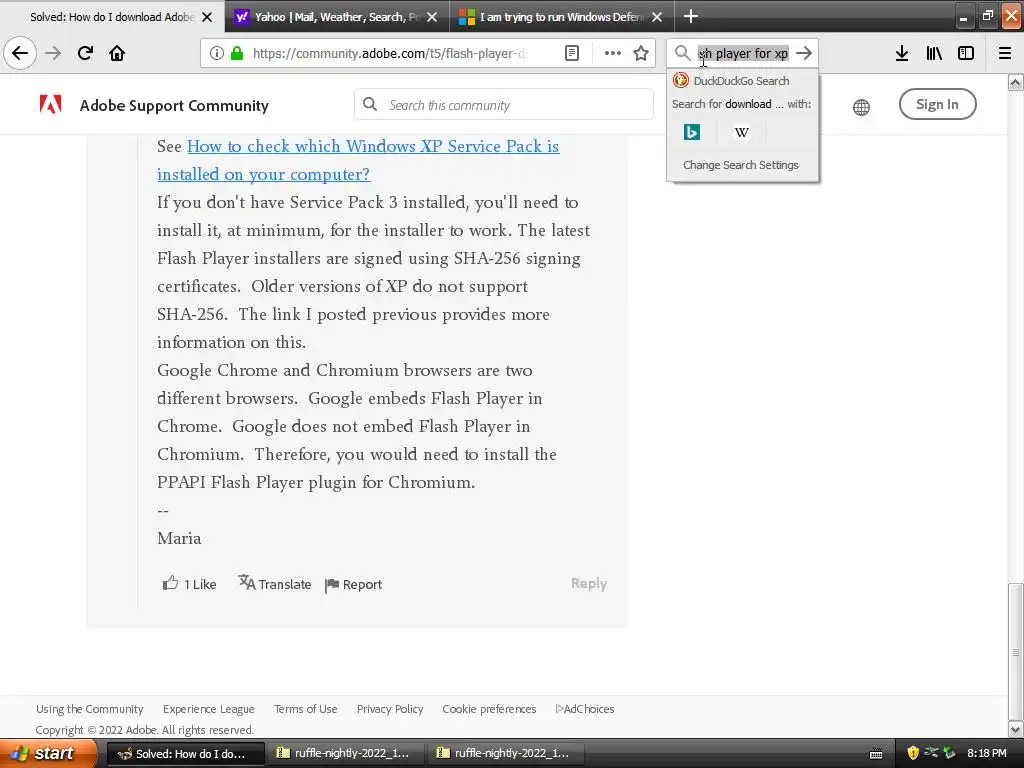This screenshot has width=1024, height=768.
Task: Click the Adobe logo
Action: click(50, 104)
